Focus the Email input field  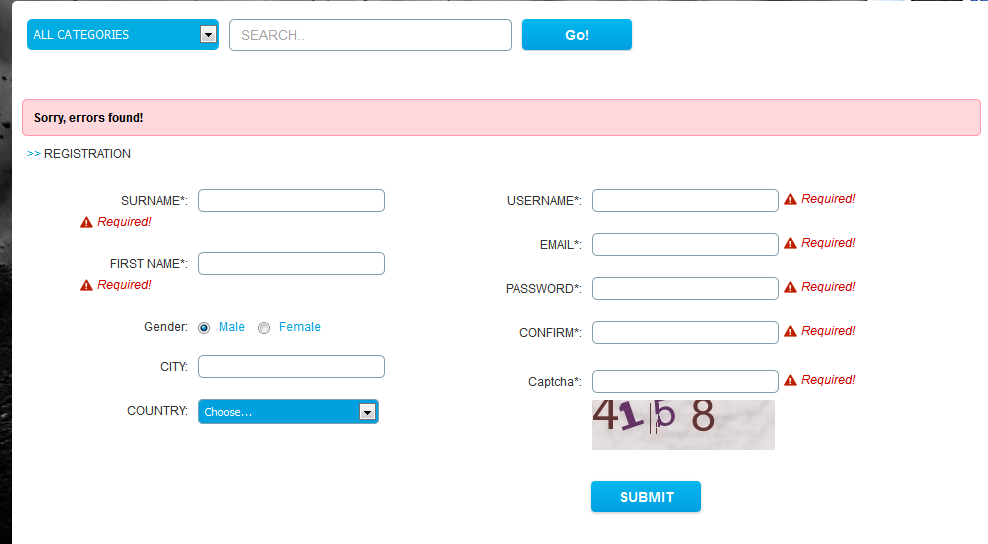(685, 245)
